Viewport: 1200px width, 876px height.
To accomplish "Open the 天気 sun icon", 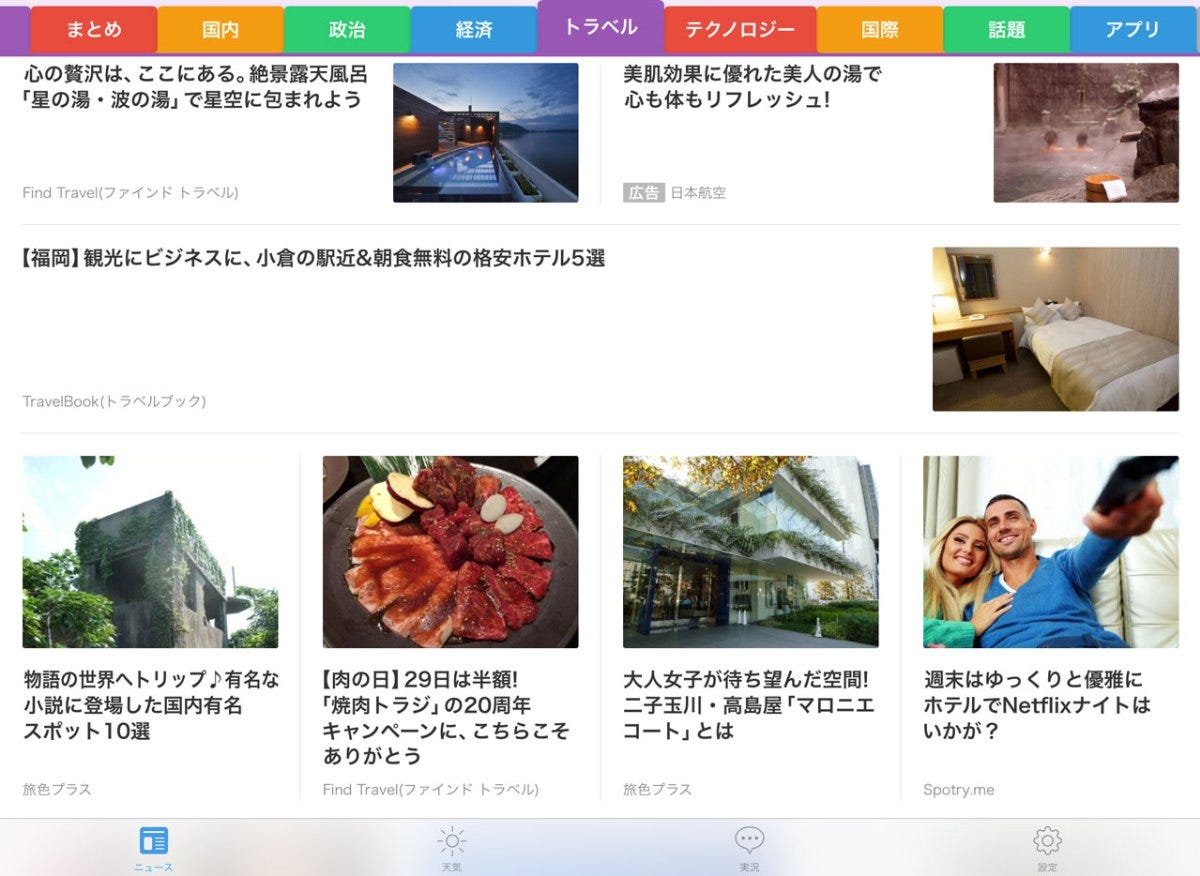I will (x=452, y=840).
